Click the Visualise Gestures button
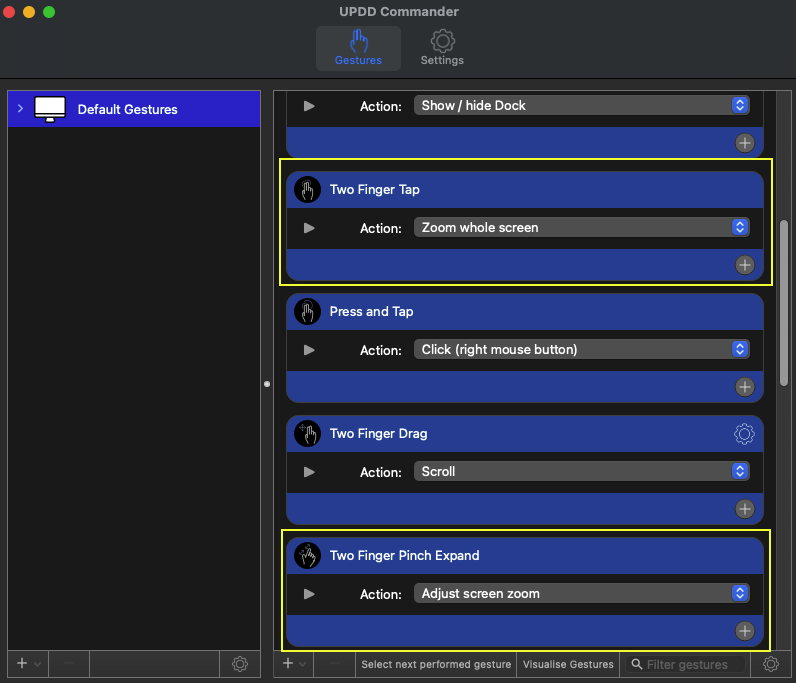This screenshot has height=683, width=796. [x=569, y=664]
